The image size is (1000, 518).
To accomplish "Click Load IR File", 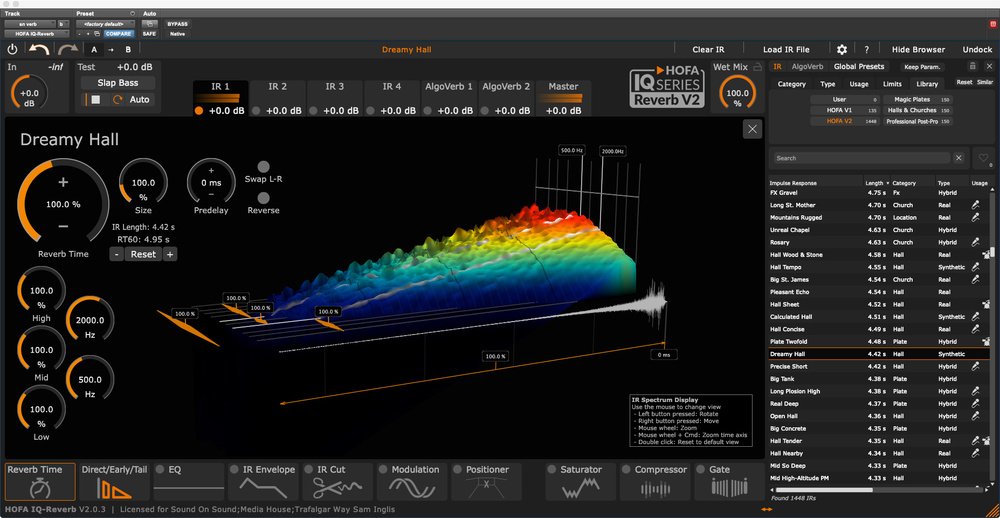I will point(786,49).
